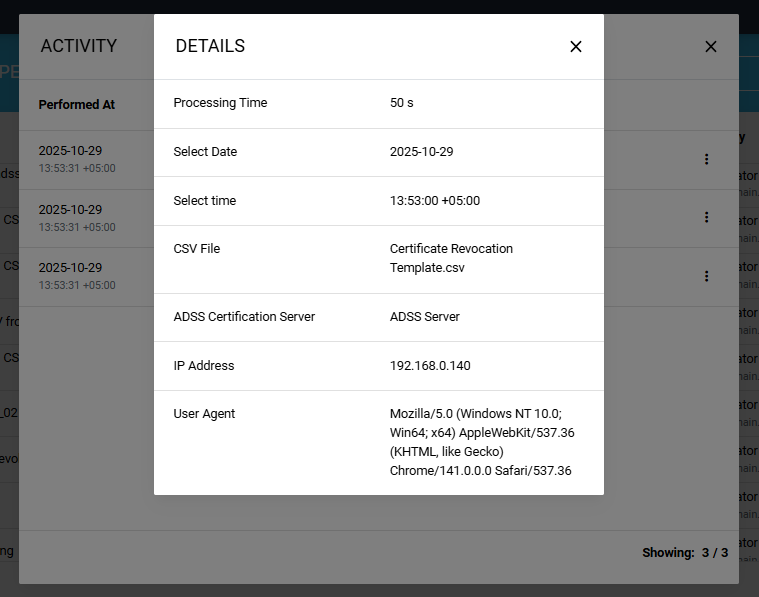
Task: Close the Details dialog
Action: (575, 46)
